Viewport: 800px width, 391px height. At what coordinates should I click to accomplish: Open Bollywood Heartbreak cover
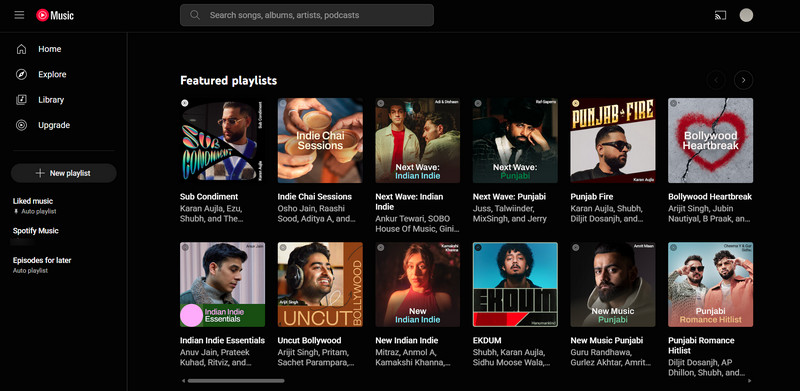click(711, 140)
